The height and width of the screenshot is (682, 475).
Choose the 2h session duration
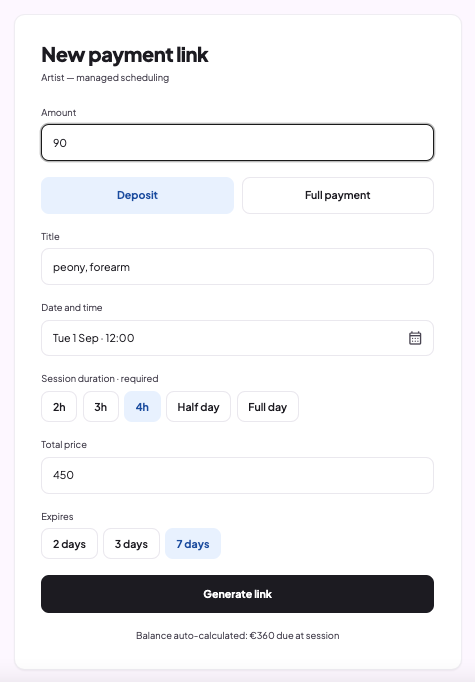[59, 407]
